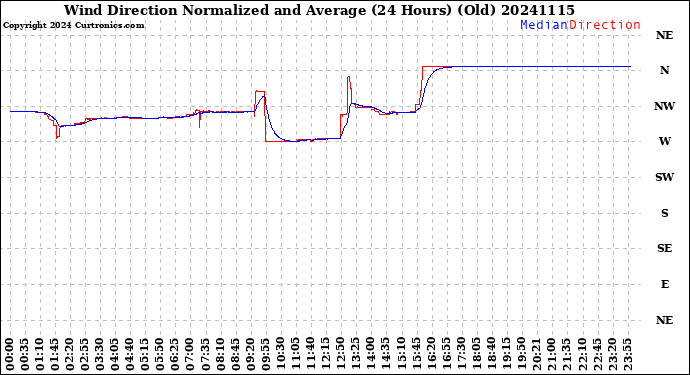This screenshot has width=690, height=375.
Task: Click the 17:30 time axis label
Action: pos(461,355)
